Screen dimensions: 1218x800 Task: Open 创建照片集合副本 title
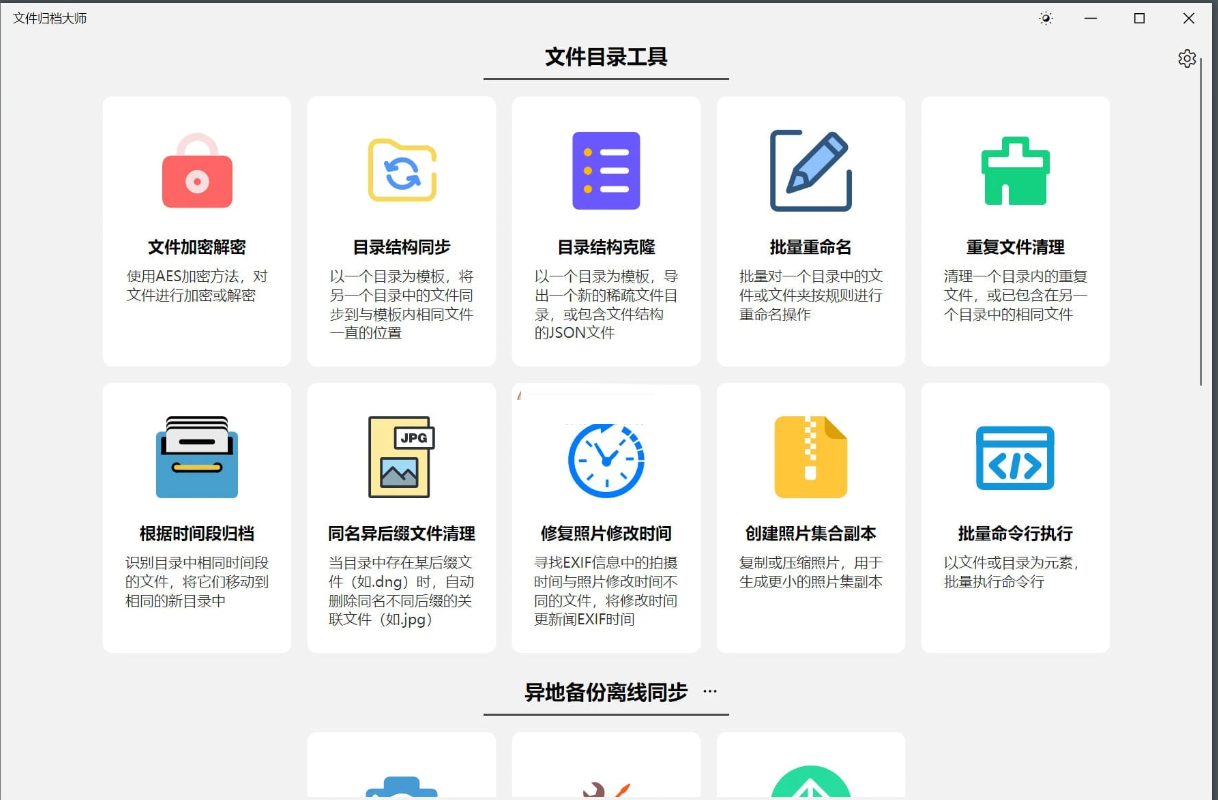tap(811, 534)
